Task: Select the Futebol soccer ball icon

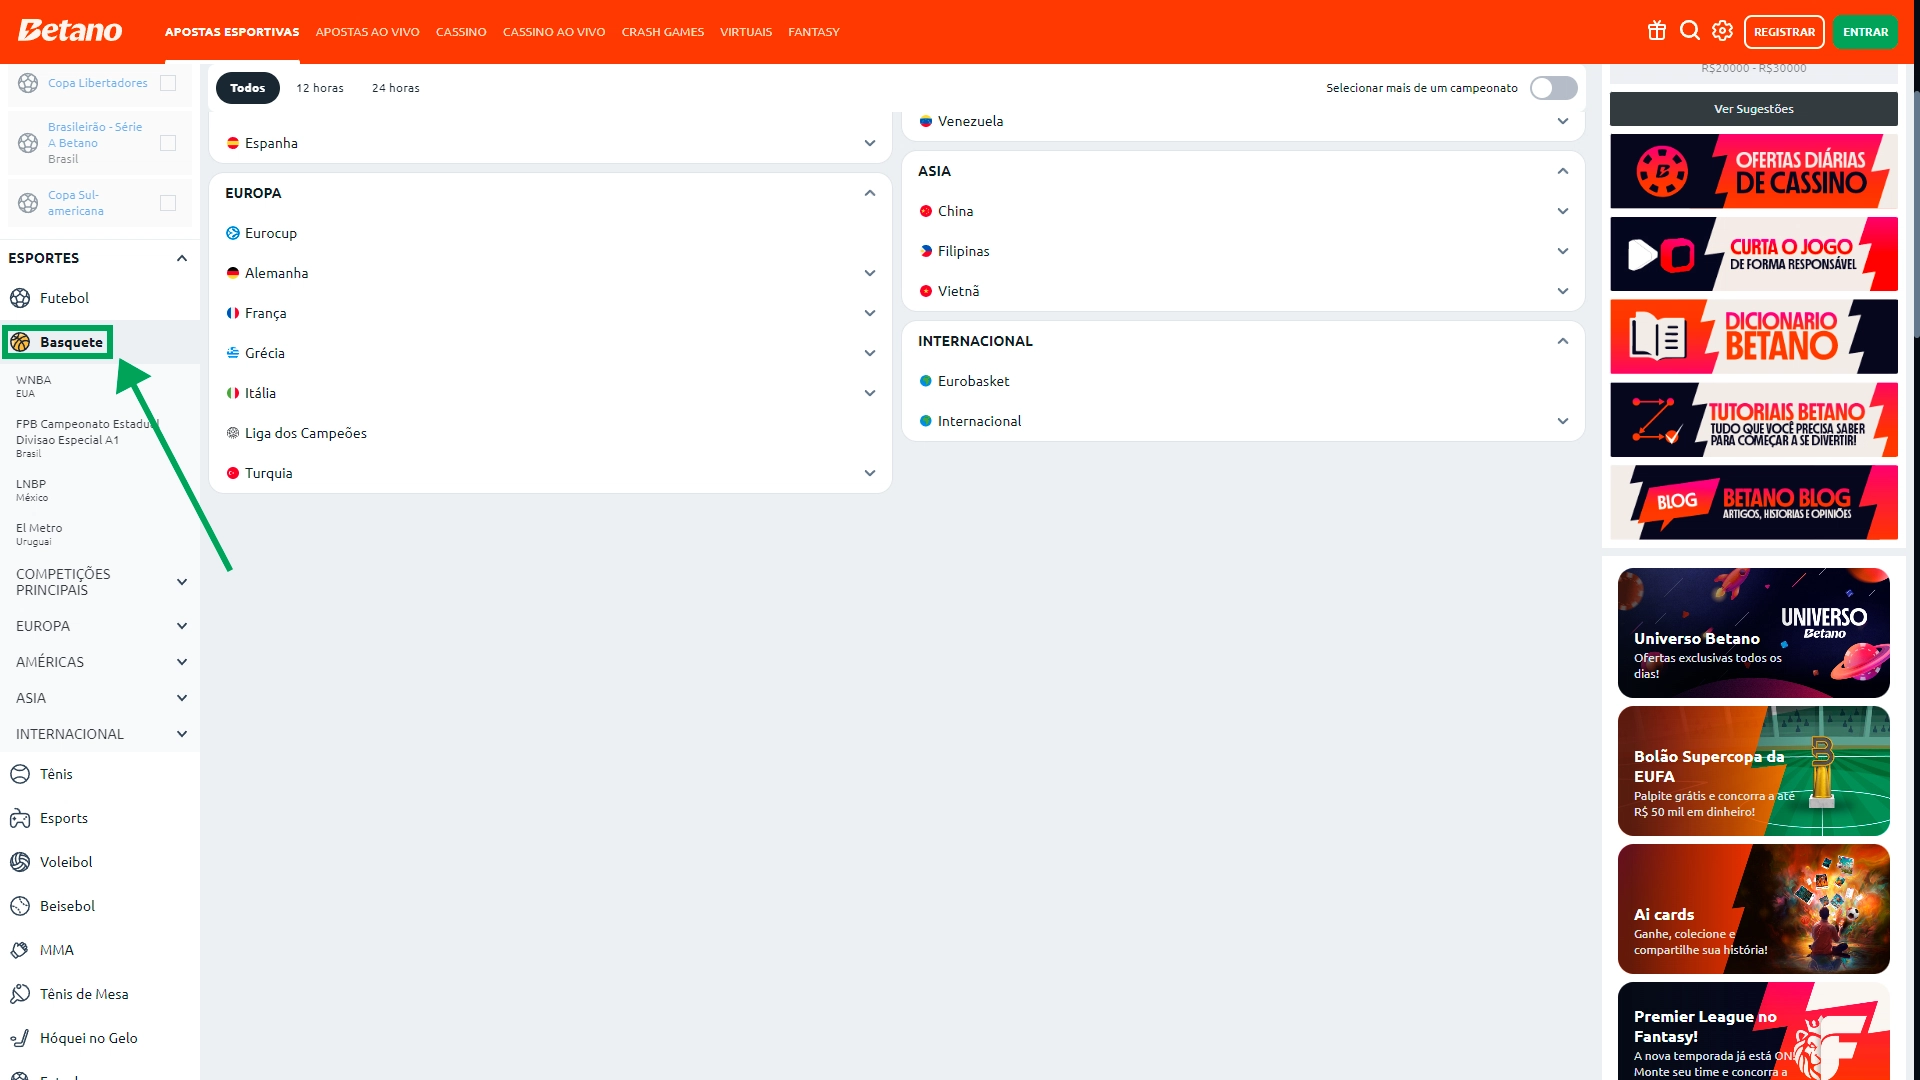Action: point(20,298)
